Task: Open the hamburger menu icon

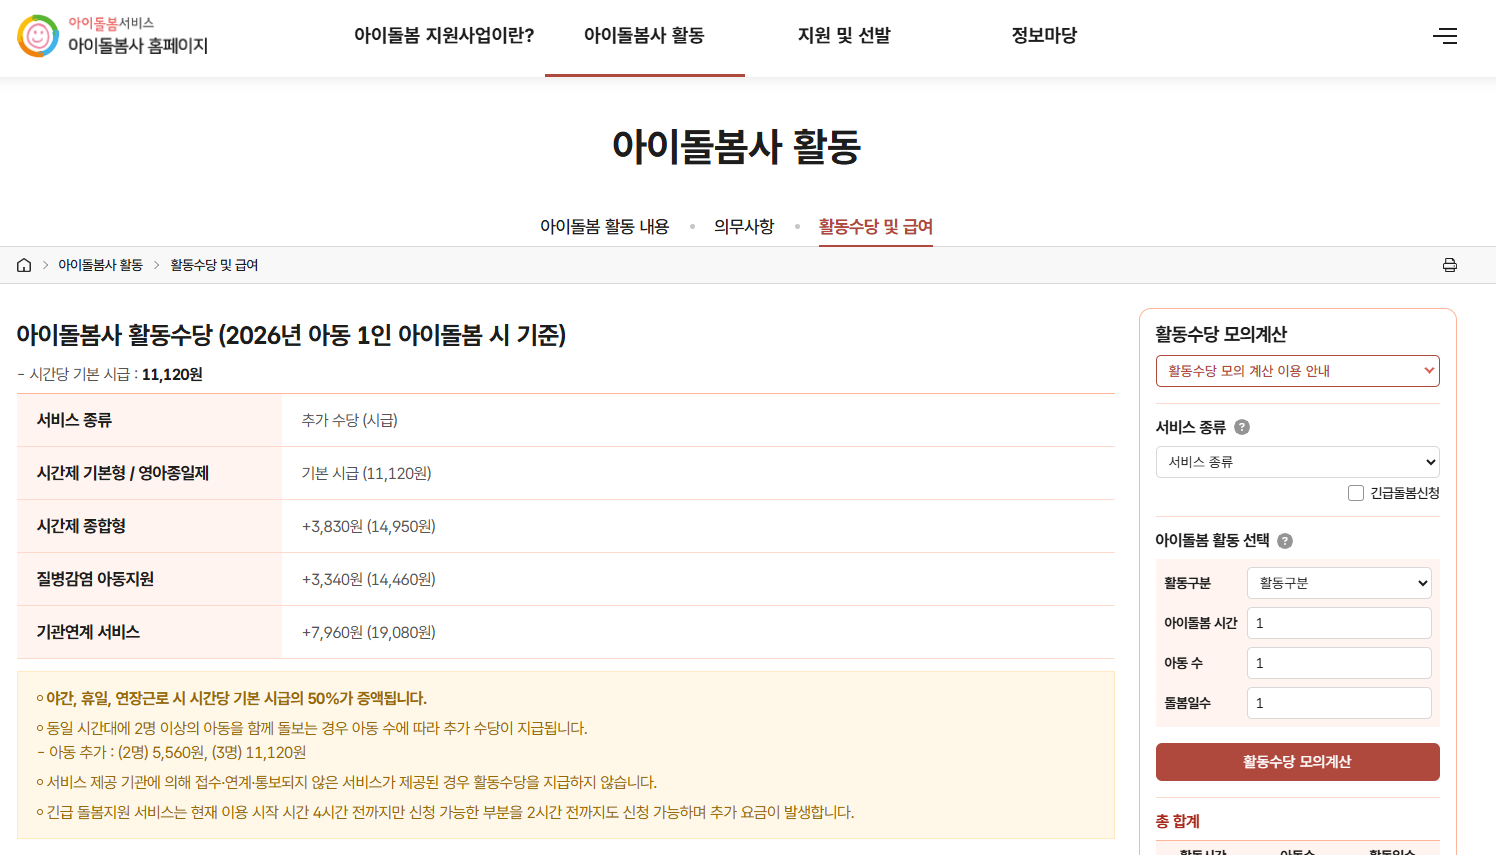Action: (x=1445, y=36)
